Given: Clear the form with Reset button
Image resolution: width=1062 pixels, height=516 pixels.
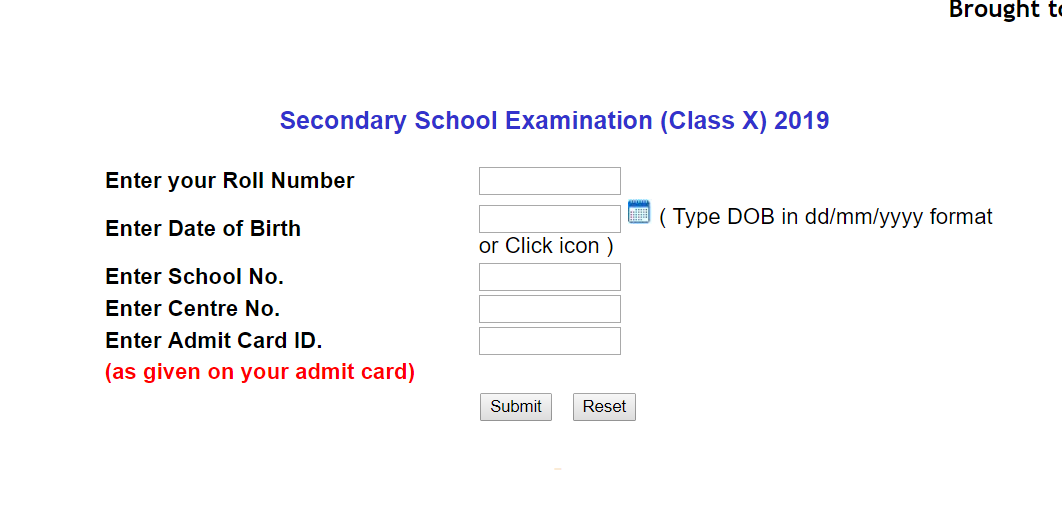Looking at the screenshot, I should [604, 407].
